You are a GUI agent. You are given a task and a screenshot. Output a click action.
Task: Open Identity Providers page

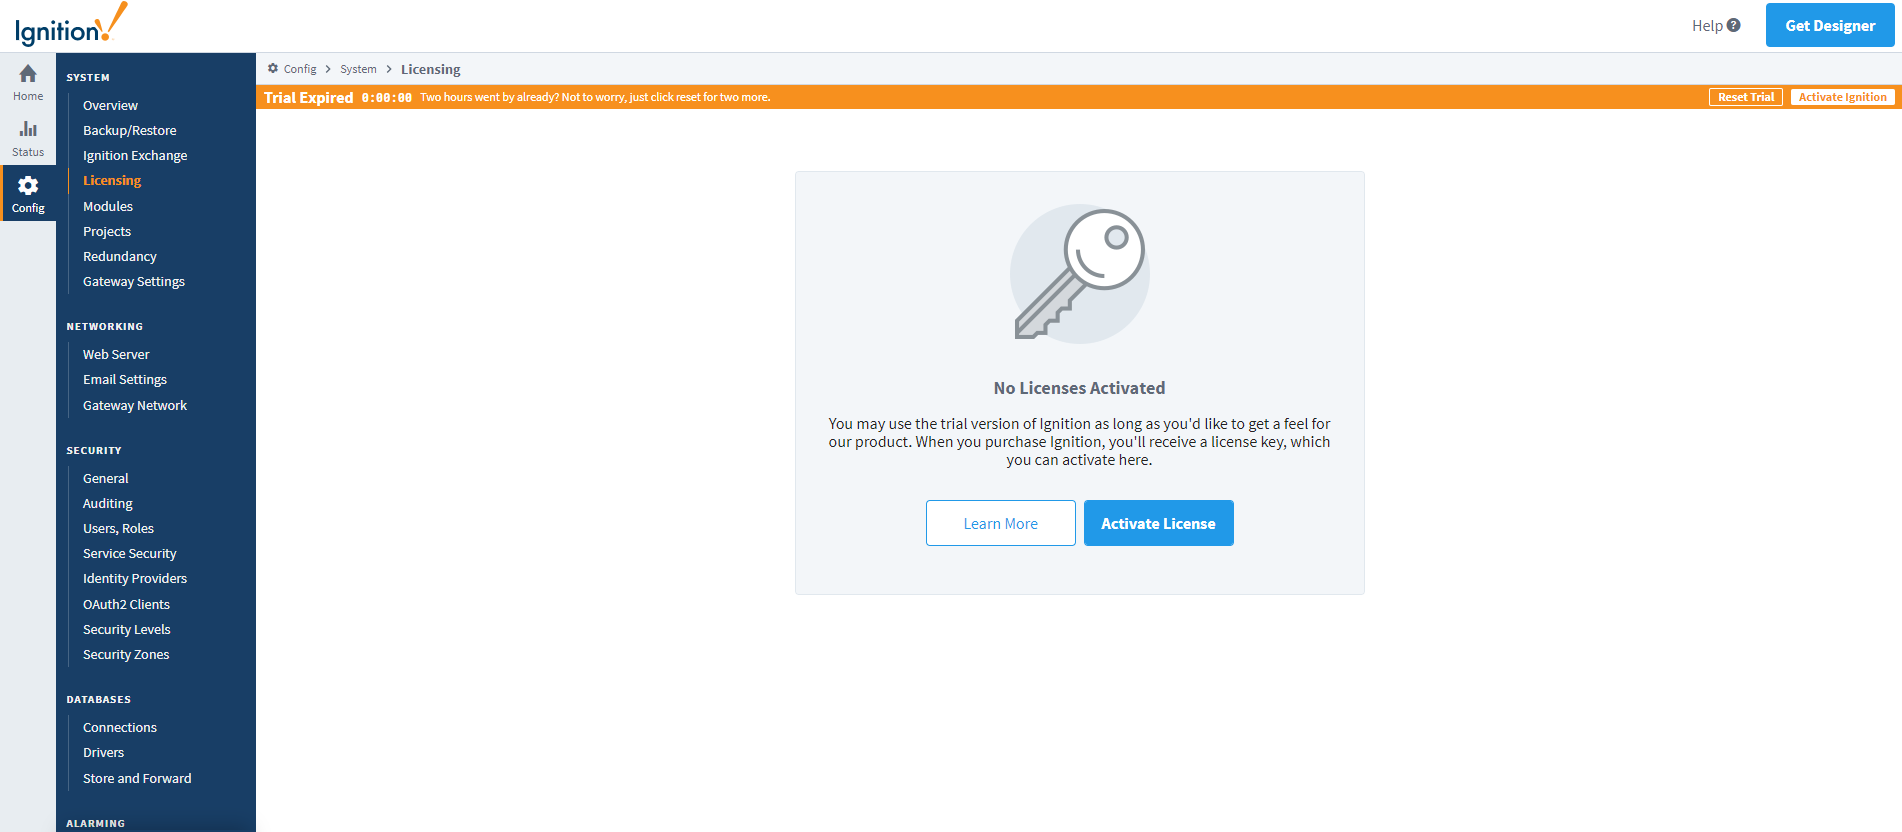135,578
